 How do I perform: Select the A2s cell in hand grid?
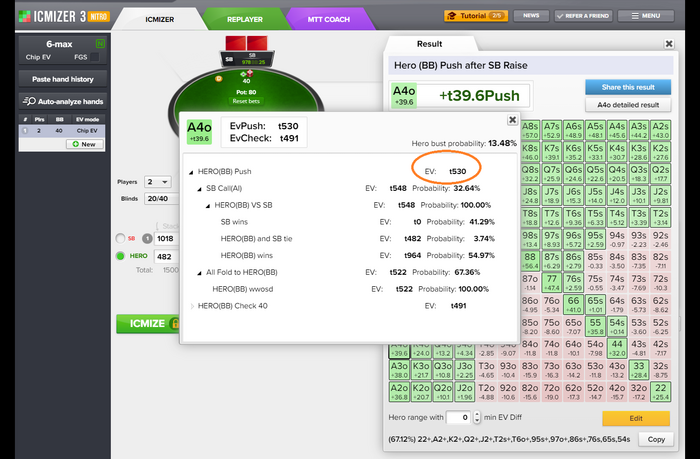[660, 130]
